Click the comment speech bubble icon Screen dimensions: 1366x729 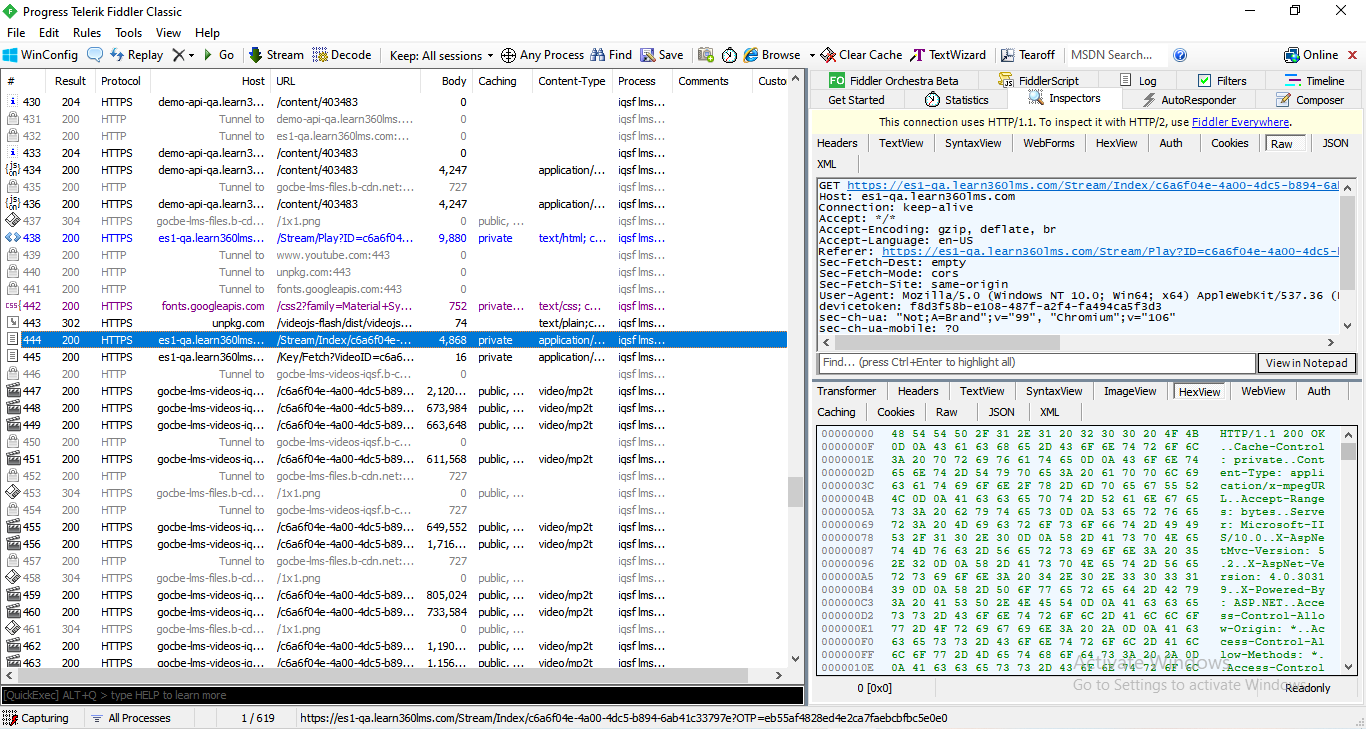pyautogui.click(x=95, y=55)
